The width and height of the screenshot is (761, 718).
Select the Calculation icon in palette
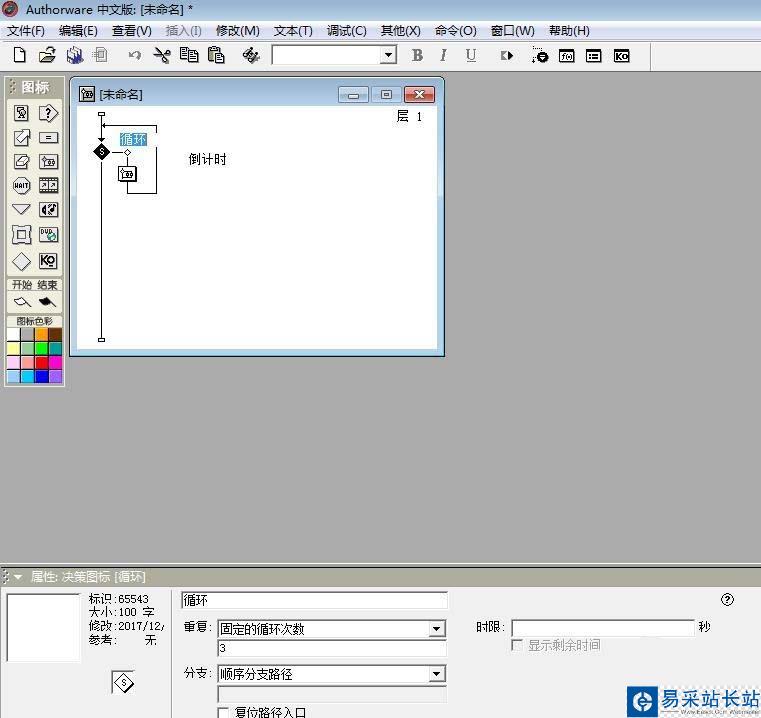(x=48, y=138)
